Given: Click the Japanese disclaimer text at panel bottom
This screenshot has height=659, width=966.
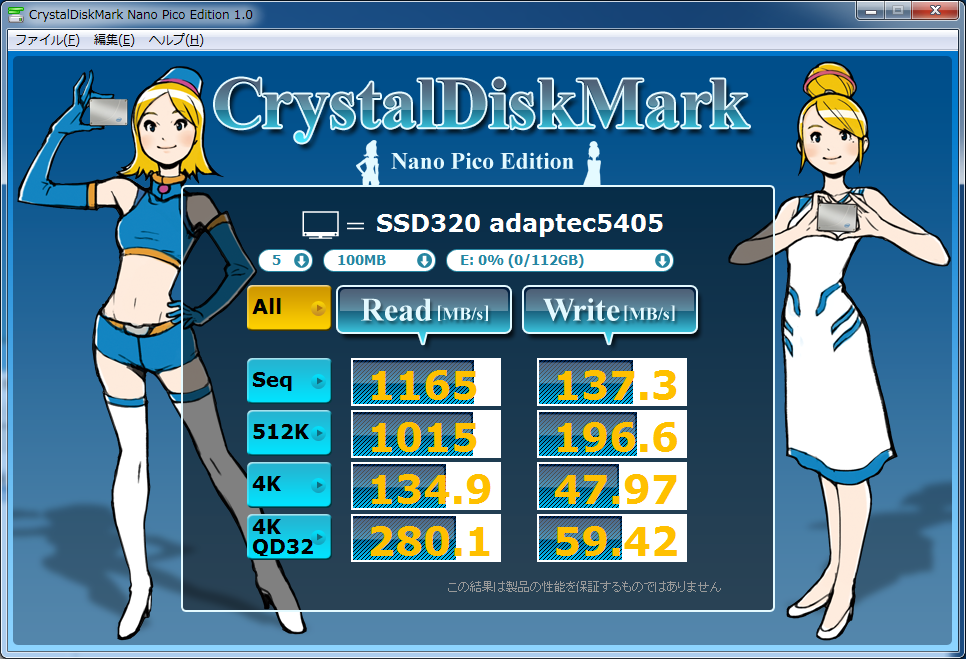Looking at the screenshot, I should pos(583,586).
